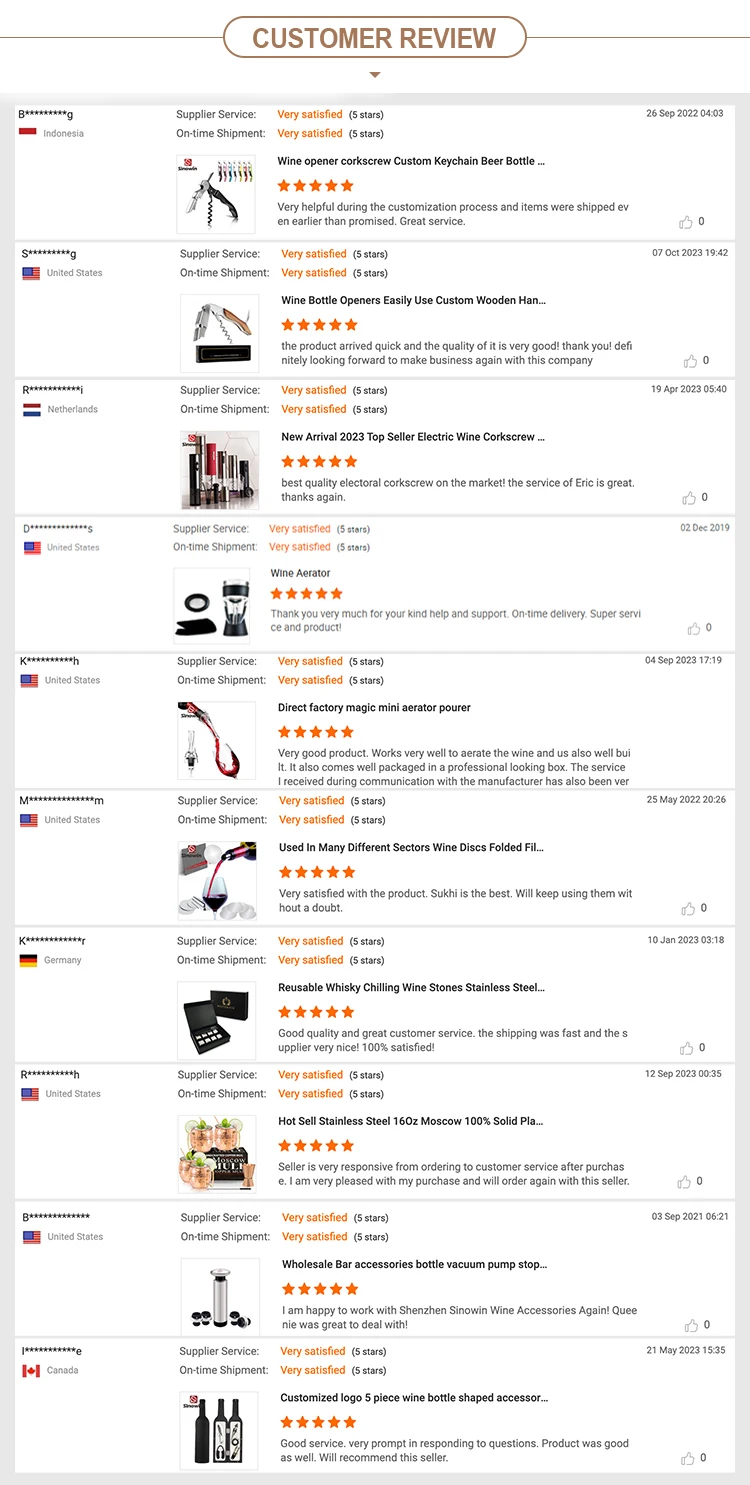Thumbs-up the vacuum pump stopper review
Image resolution: width=750 pixels, height=1485 pixels.
click(691, 1325)
